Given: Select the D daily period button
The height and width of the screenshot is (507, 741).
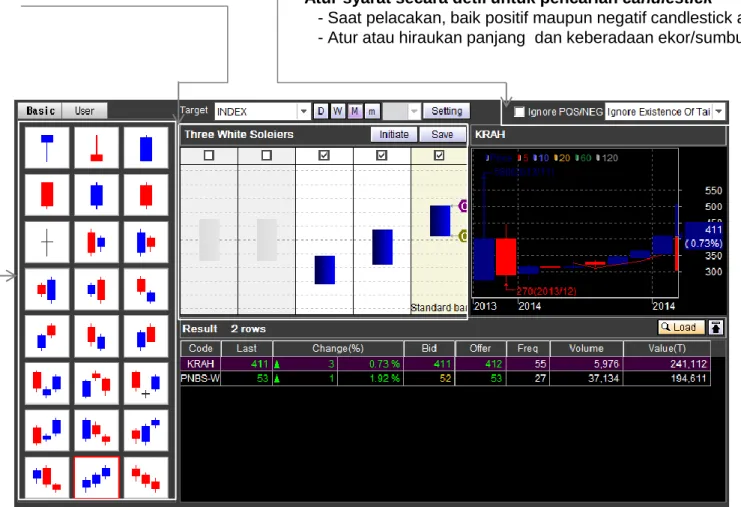Looking at the screenshot, I should (321, 112).
